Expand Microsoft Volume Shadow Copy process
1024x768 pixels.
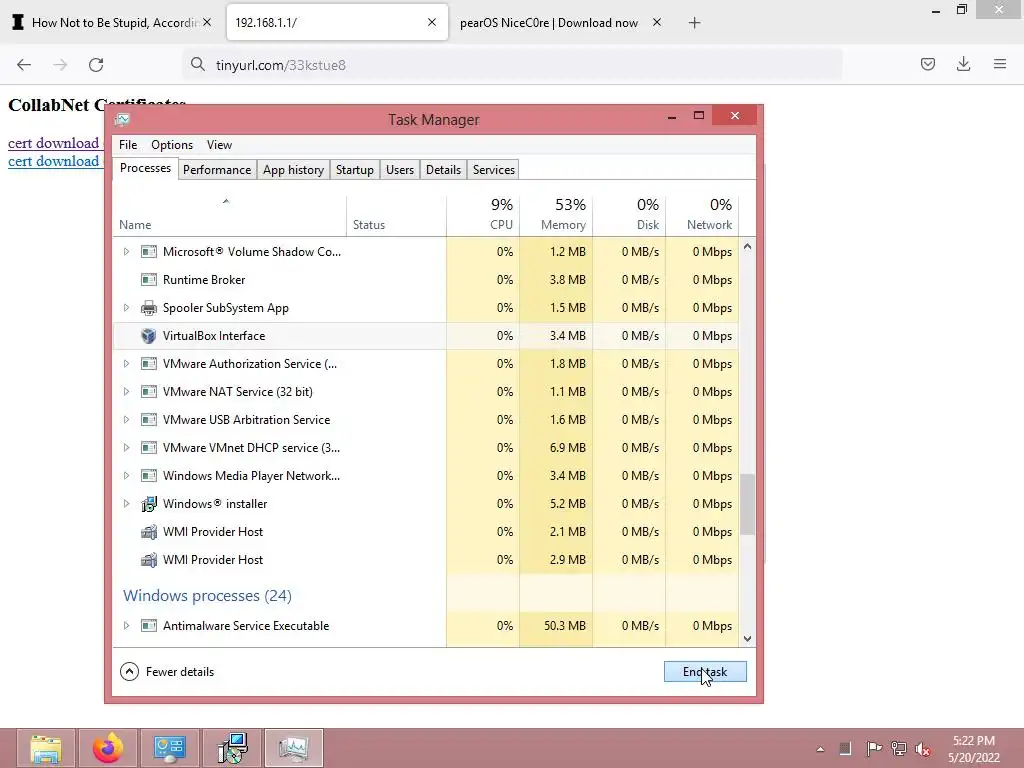tap(126, 251)
